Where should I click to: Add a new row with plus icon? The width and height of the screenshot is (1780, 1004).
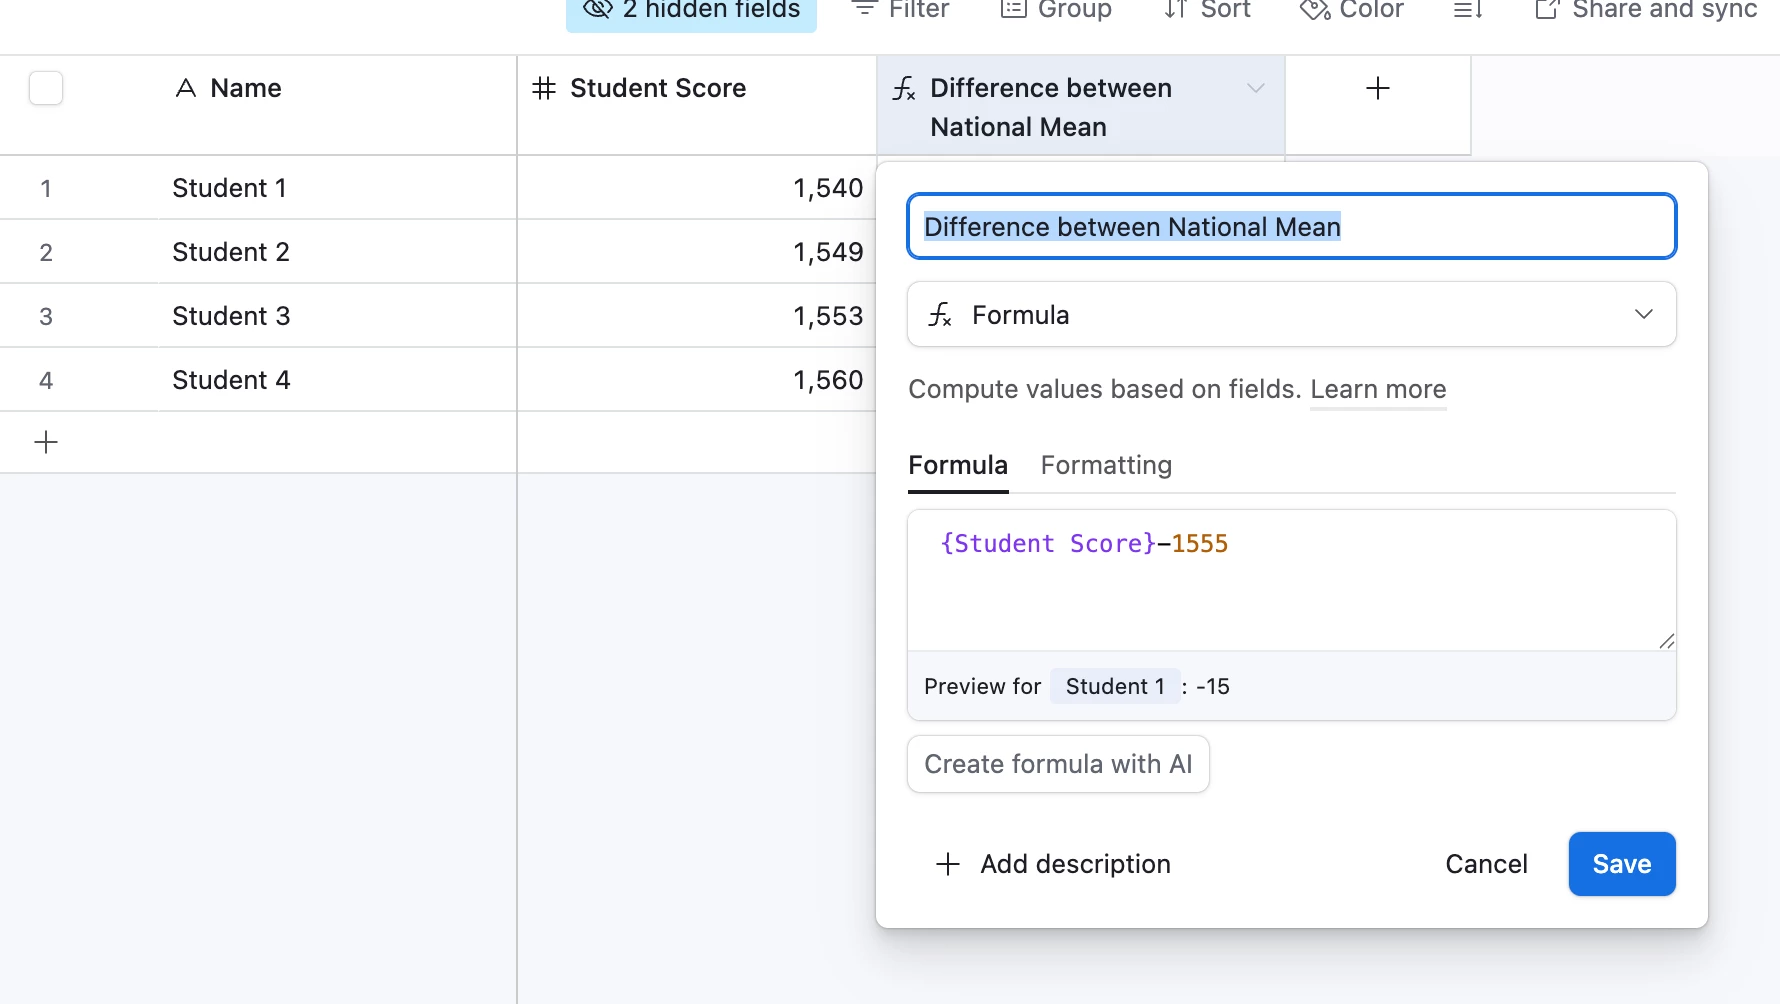click(x=46, y=442)
